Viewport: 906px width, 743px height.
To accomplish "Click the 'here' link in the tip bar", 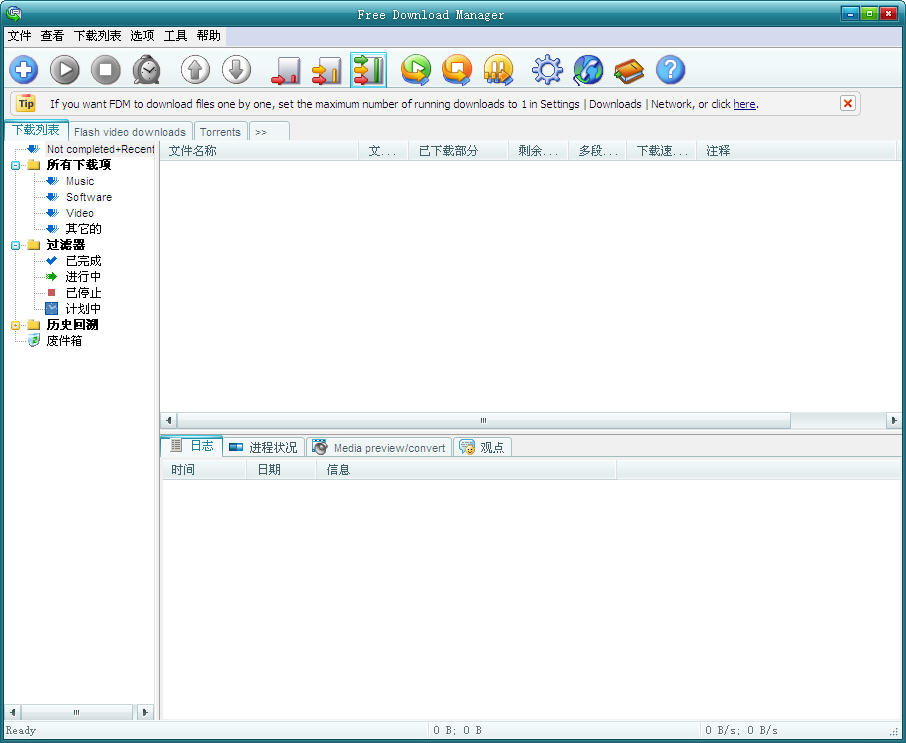I will click(744, 104).
